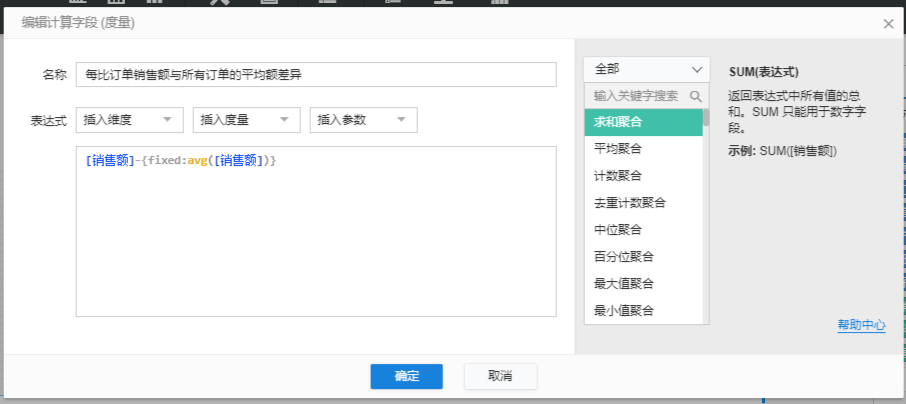Select 最小值聚合 in function list
This screenshot has width=906, height=404.
point(643,311)
